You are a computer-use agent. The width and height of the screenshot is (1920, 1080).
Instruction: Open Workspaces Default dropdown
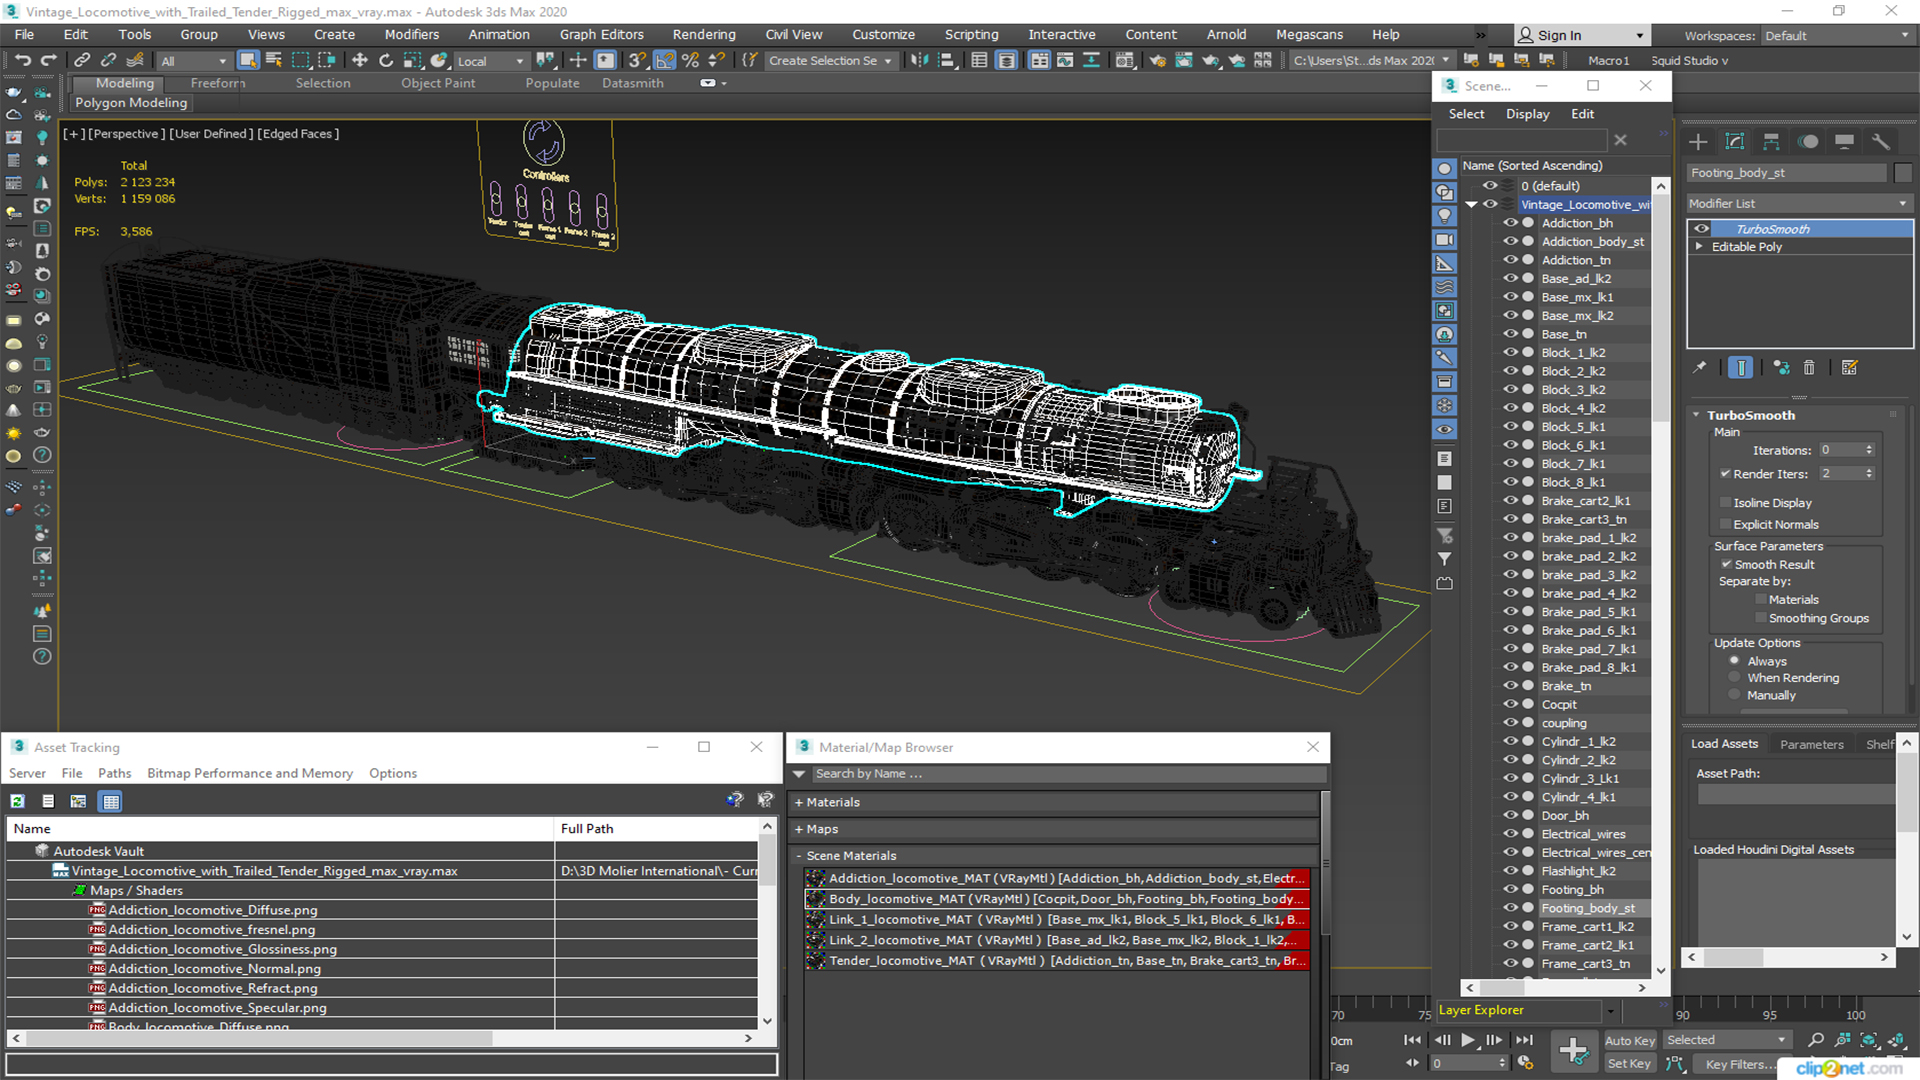[1837, 36]
